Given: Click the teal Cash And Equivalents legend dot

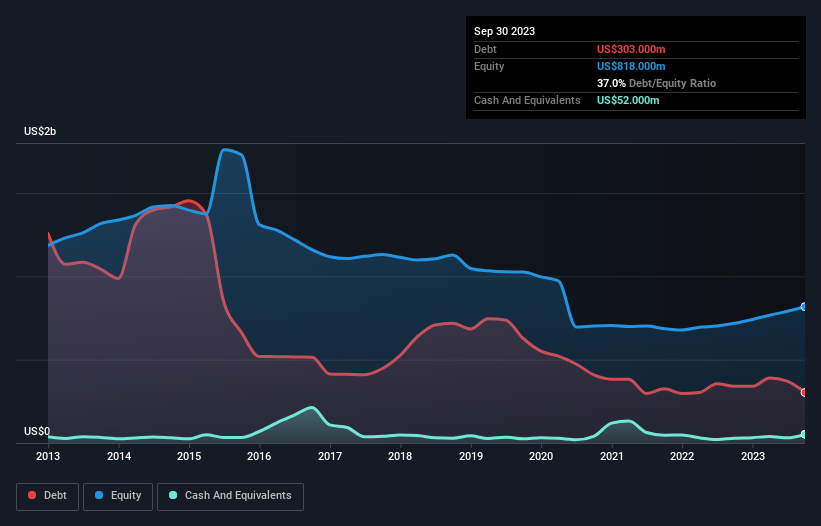Looking at the screenshot, I should click(173, 495).
